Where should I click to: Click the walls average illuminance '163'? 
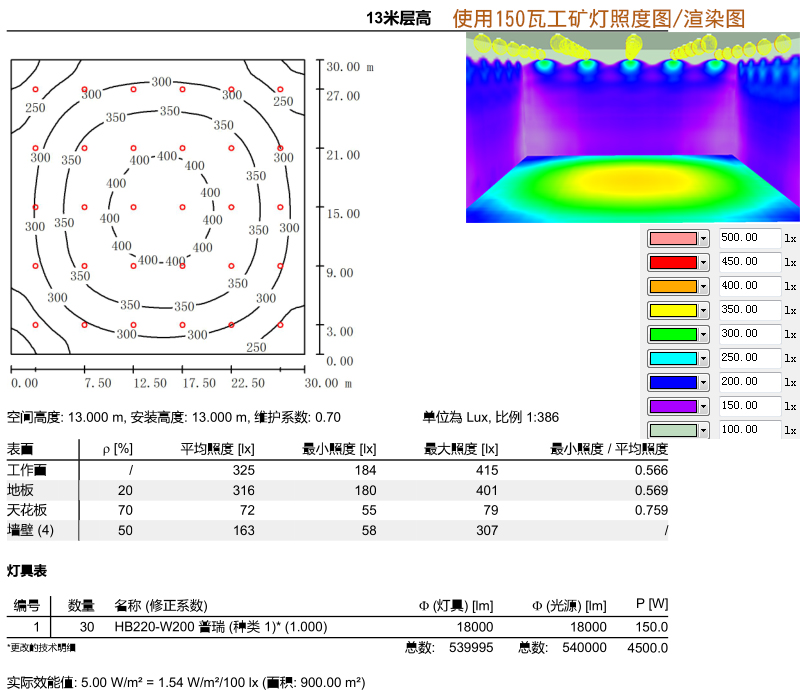243,531
